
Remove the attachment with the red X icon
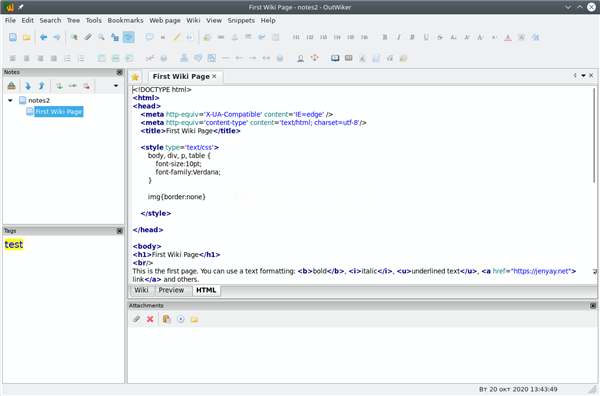click(150, 319)
